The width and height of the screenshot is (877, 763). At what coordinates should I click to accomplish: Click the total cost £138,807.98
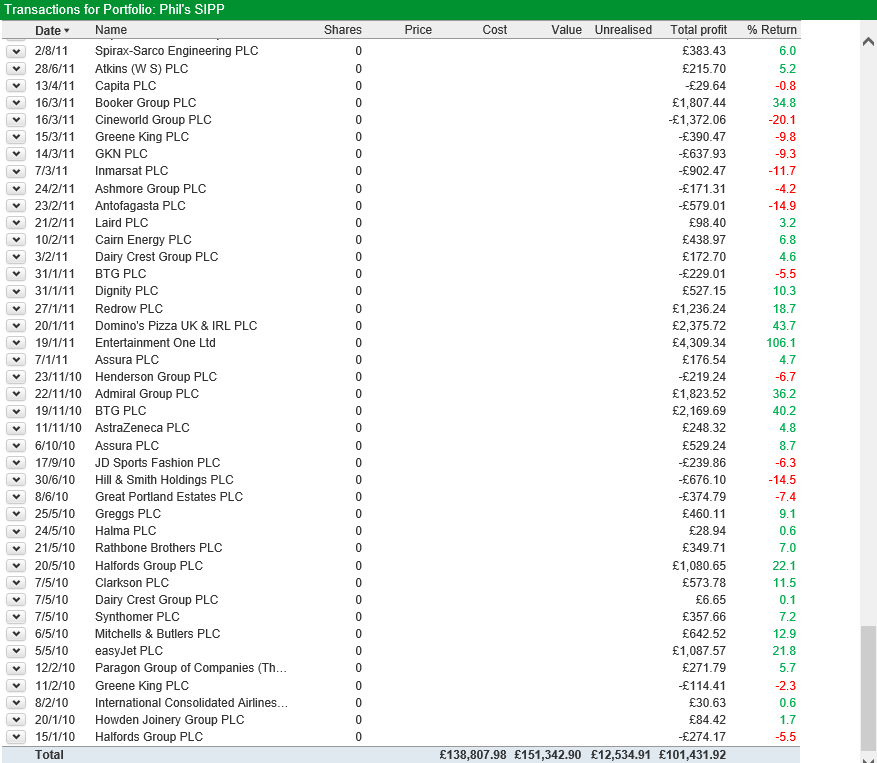[x=473, y=755]
